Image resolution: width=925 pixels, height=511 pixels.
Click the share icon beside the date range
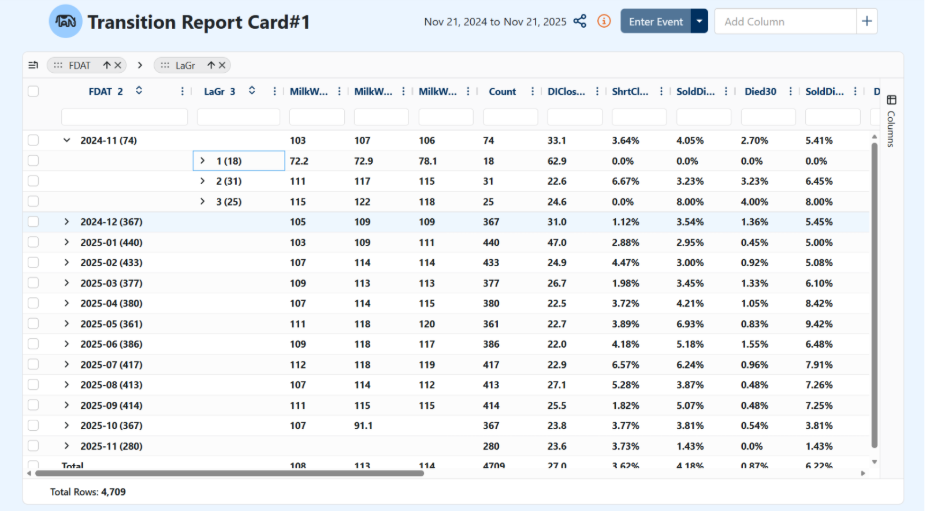(580, 21)
